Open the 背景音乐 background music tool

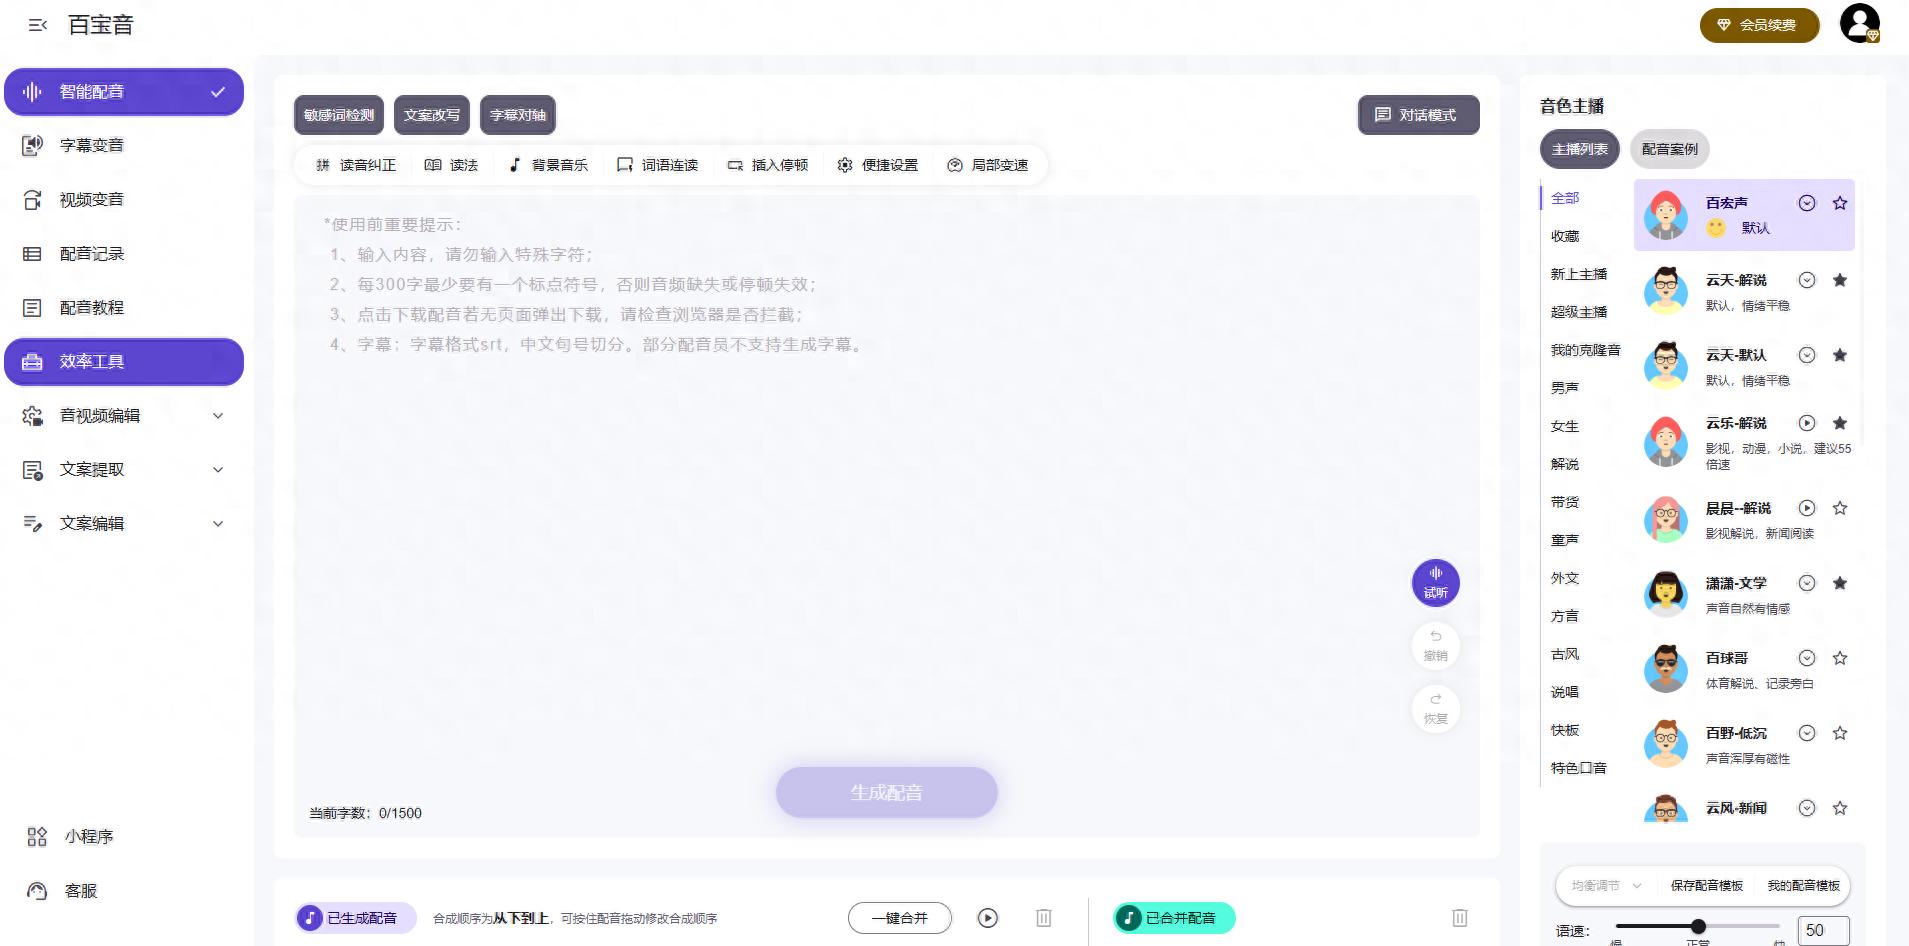548,165
